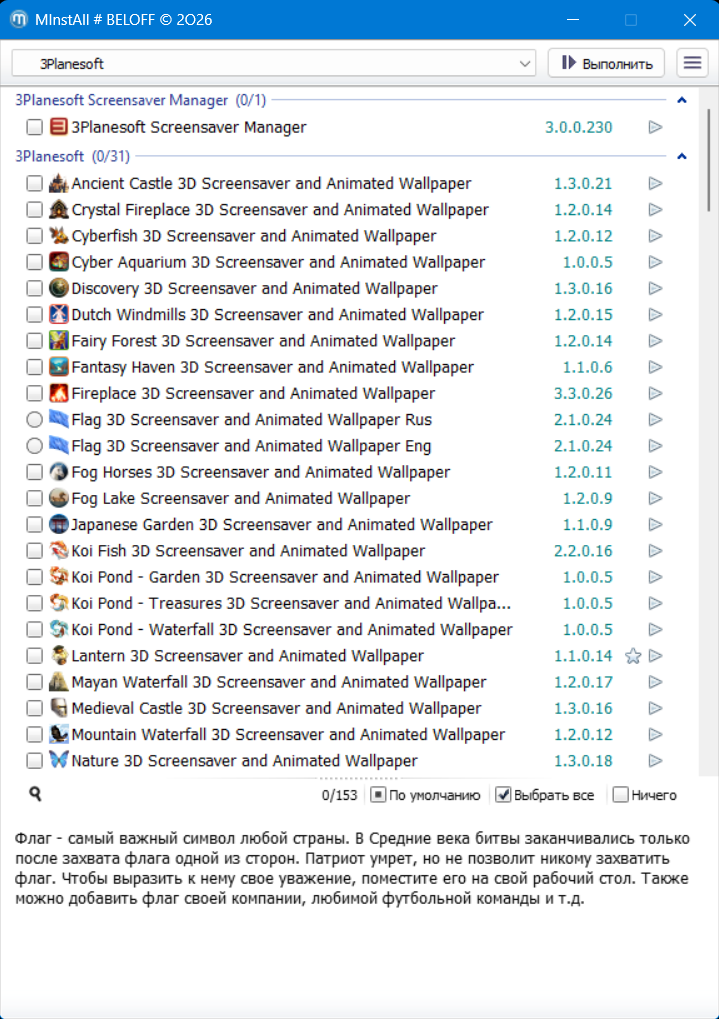Run Mayan Waterfall with its play arrow

pyautogui.click(x=655, y=682)
